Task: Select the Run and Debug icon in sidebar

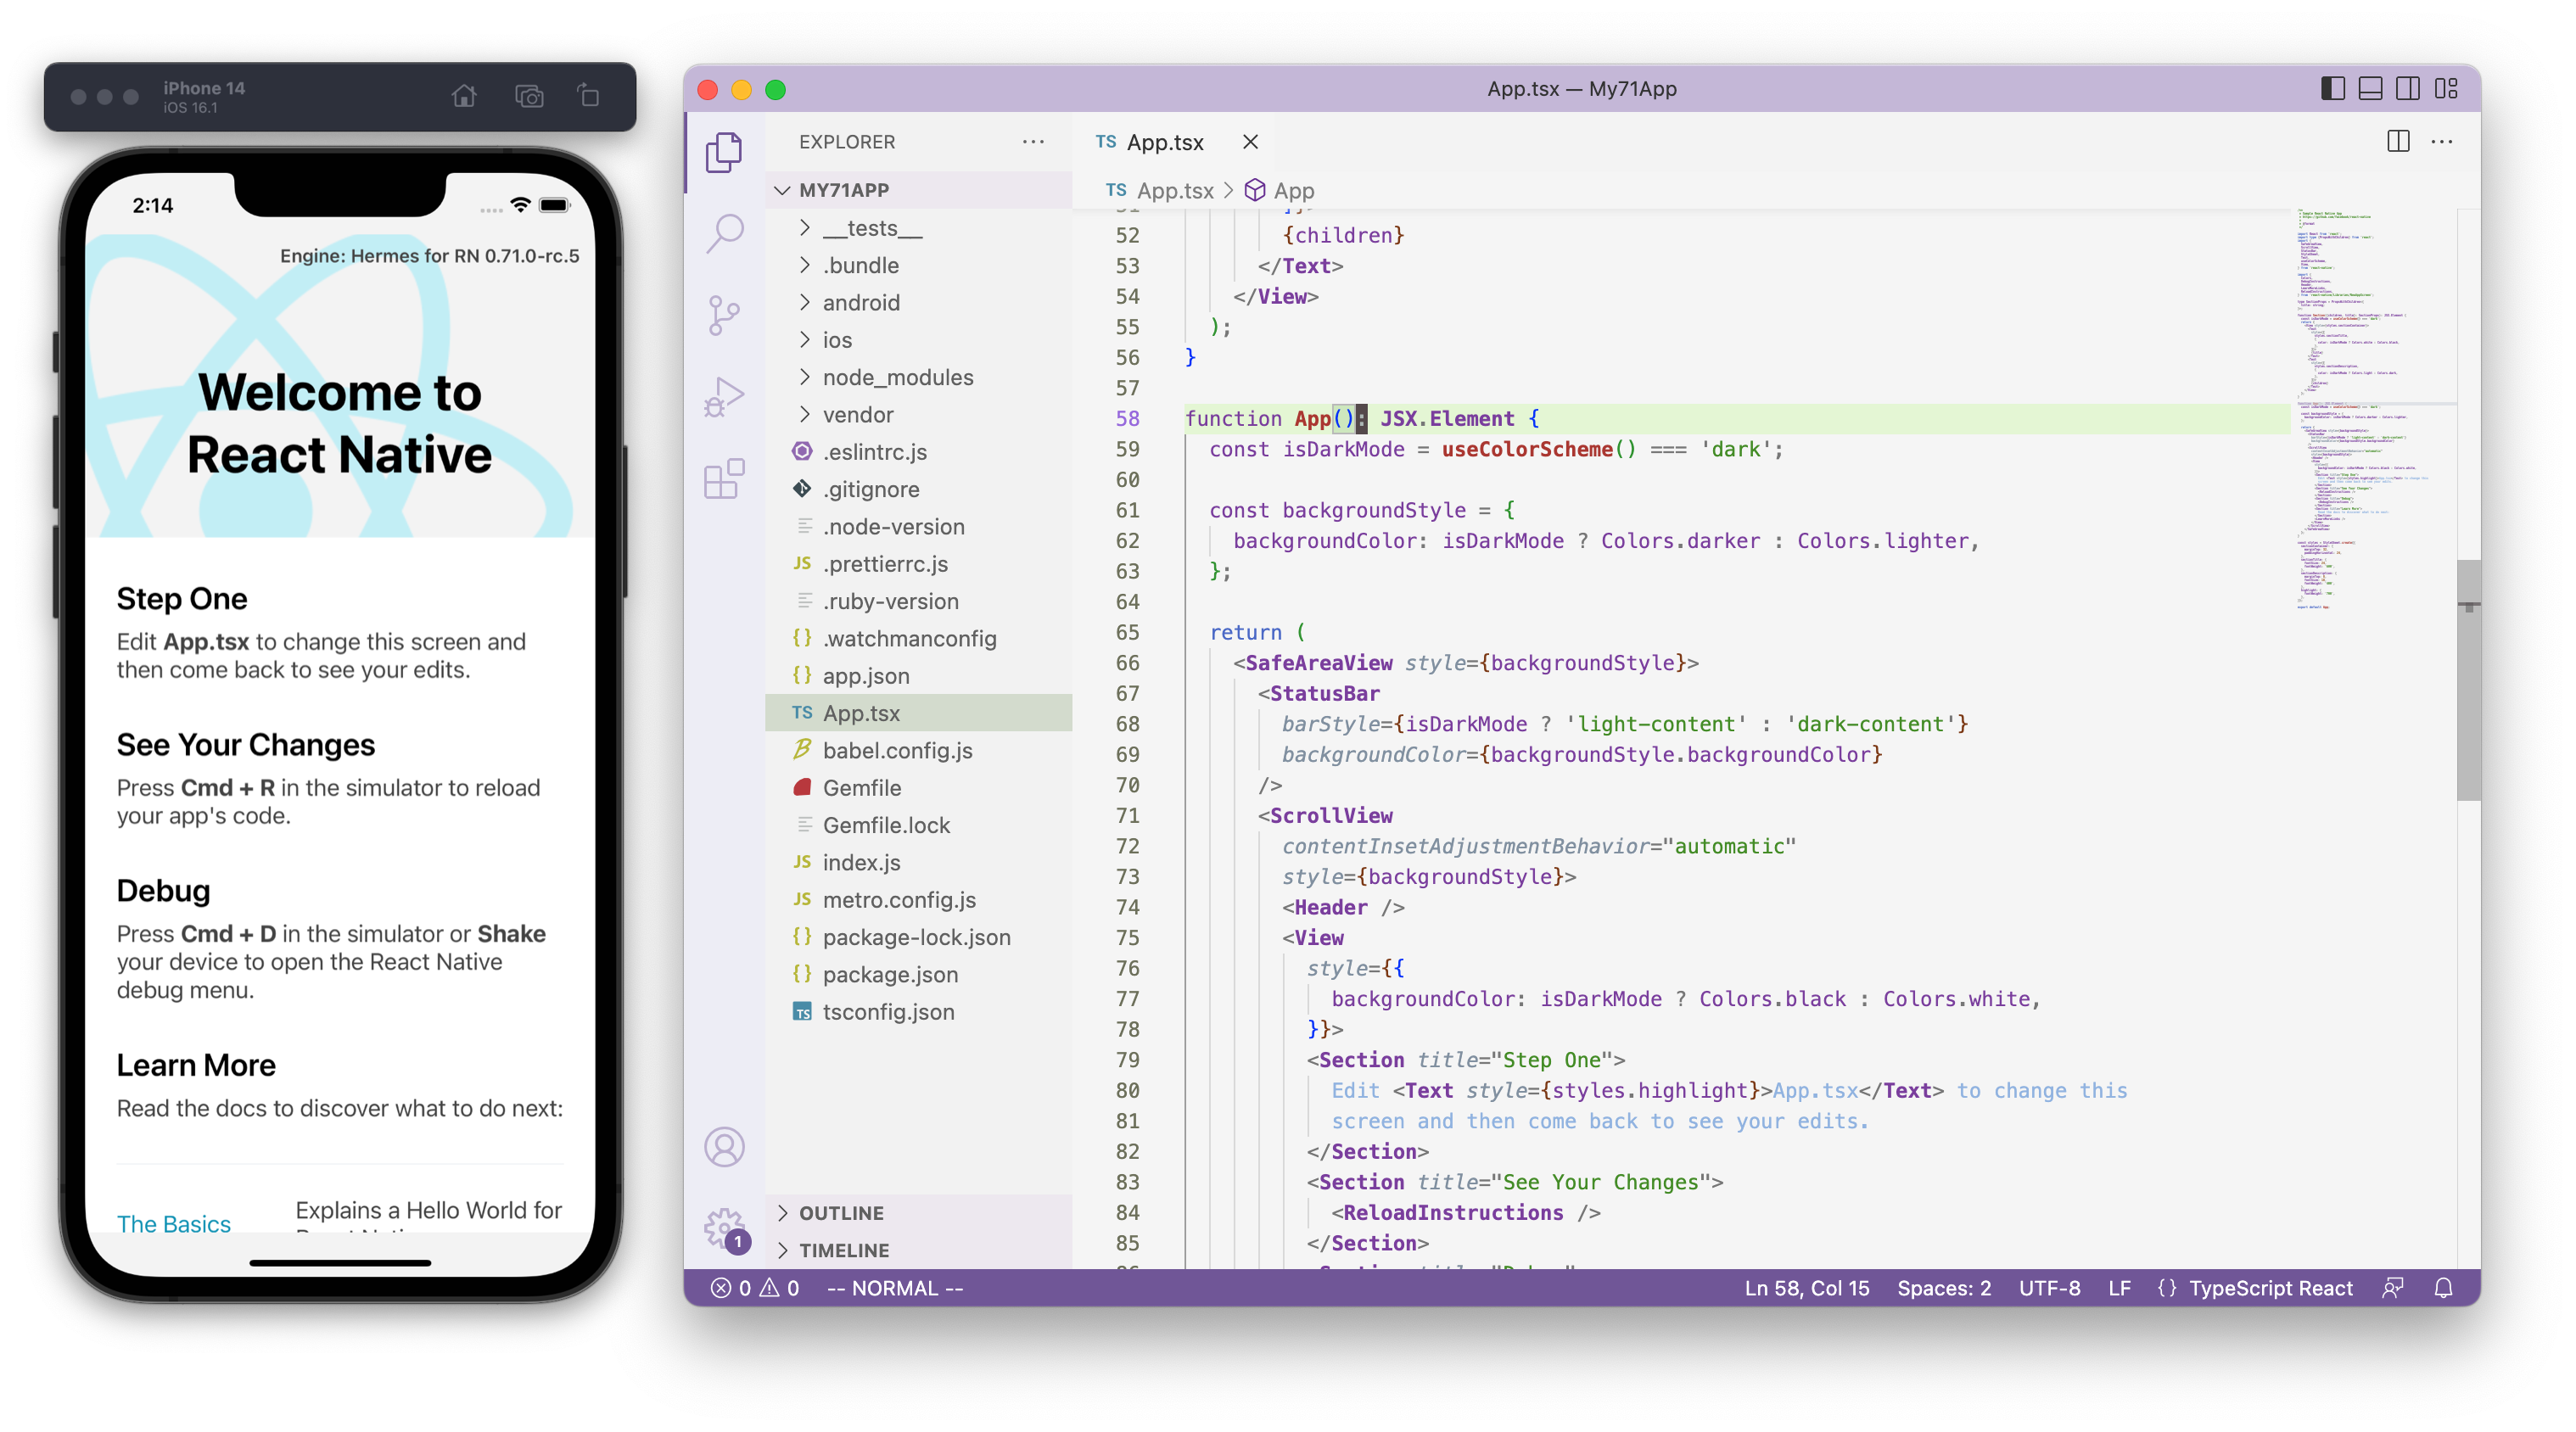Action: tap(725, 394)
